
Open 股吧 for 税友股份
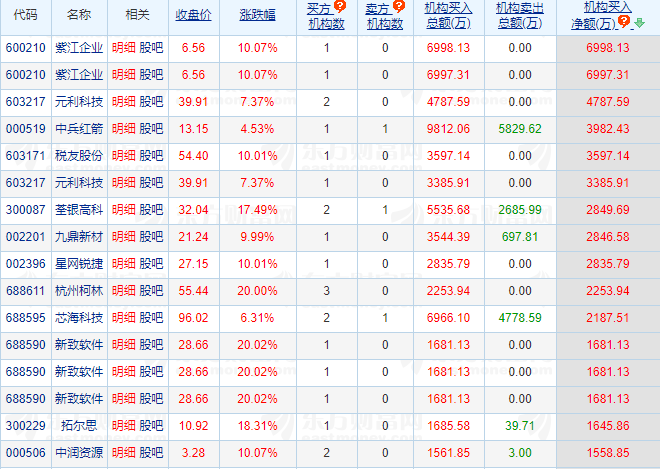coord(151,156)
